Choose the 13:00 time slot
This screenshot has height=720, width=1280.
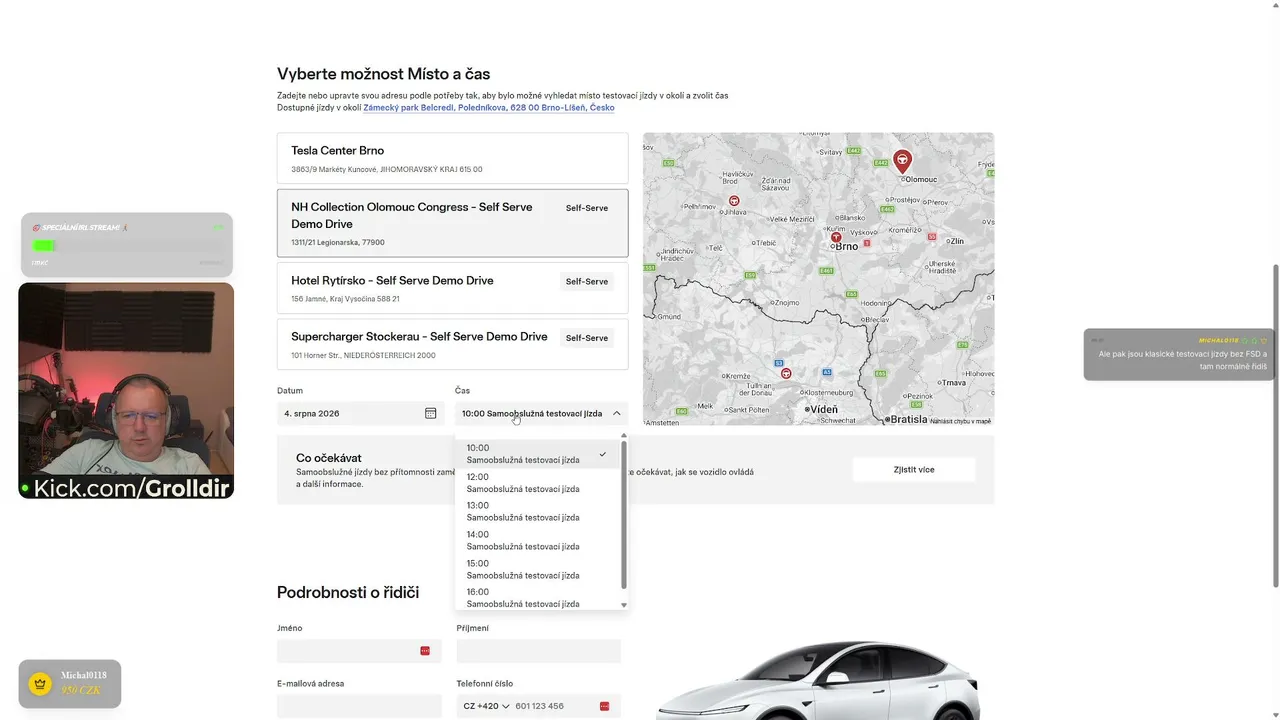pos(538,511)
